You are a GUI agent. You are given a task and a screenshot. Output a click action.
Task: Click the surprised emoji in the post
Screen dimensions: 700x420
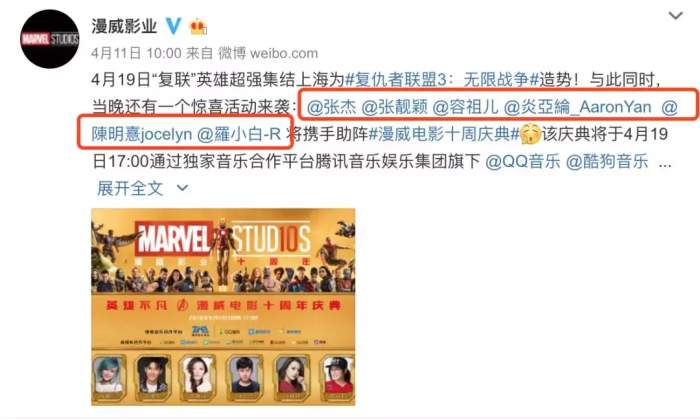coord(530,134)
